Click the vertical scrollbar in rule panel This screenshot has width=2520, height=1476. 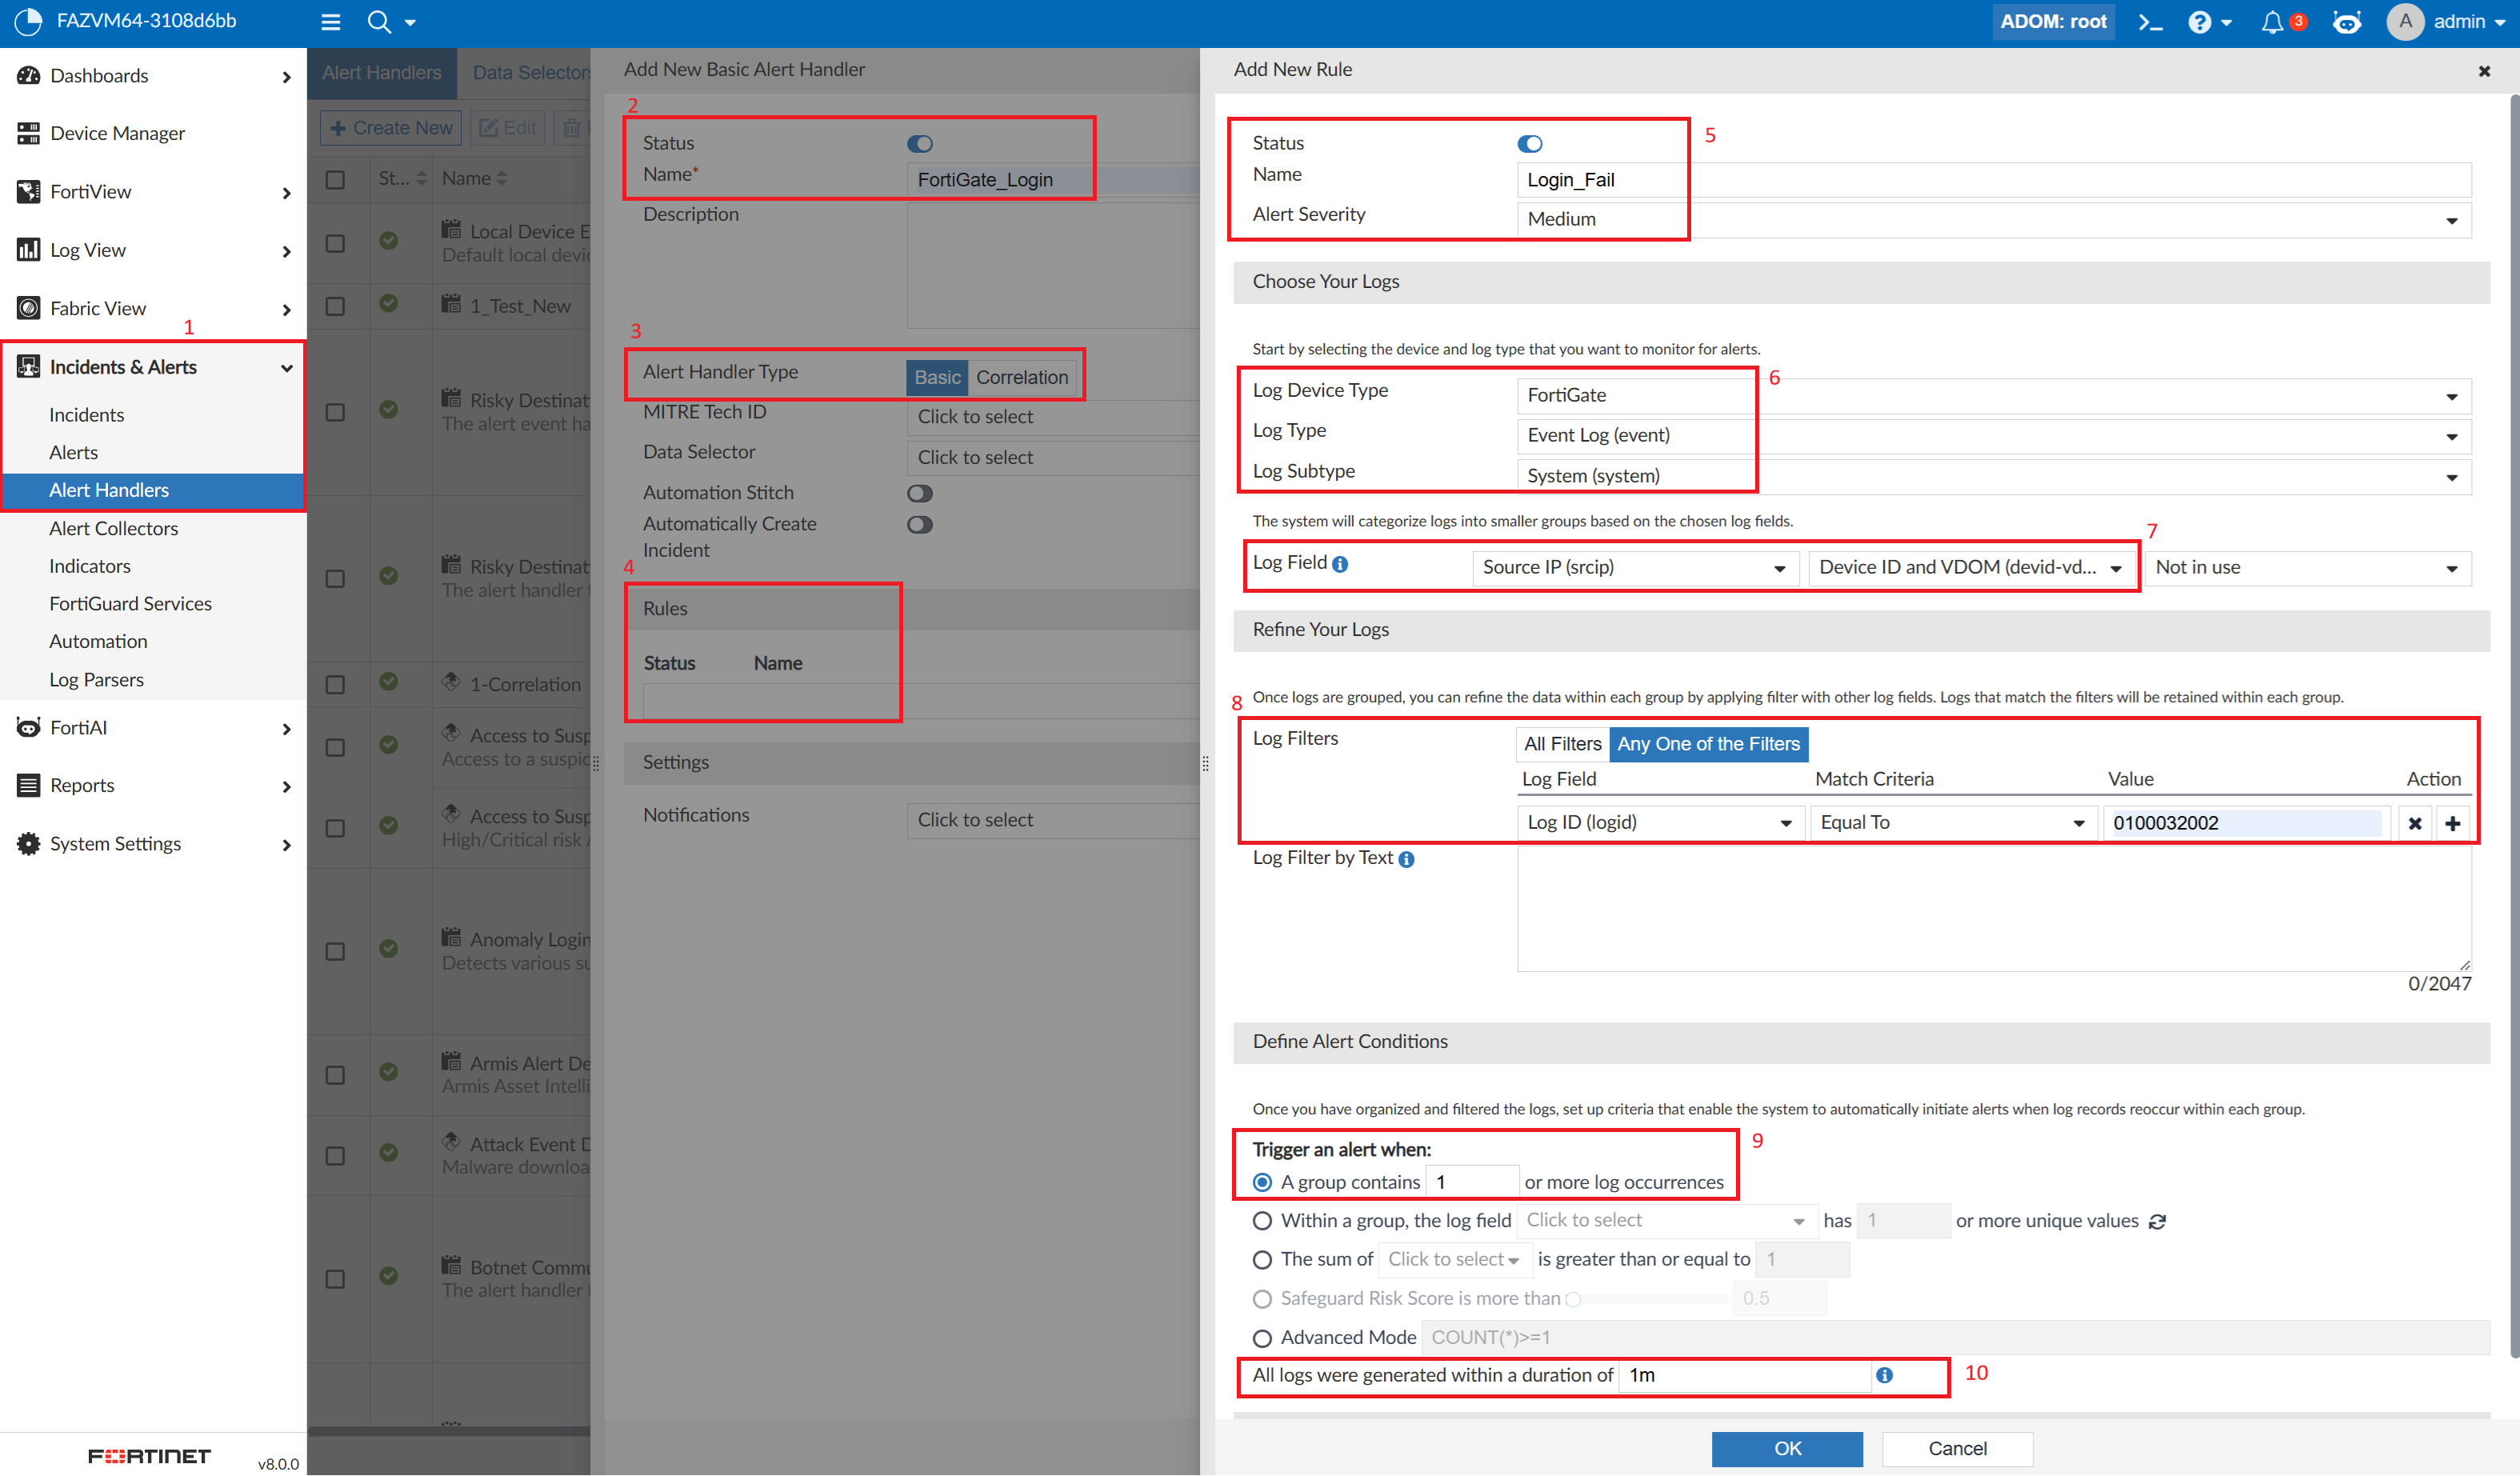[2514, 727]
